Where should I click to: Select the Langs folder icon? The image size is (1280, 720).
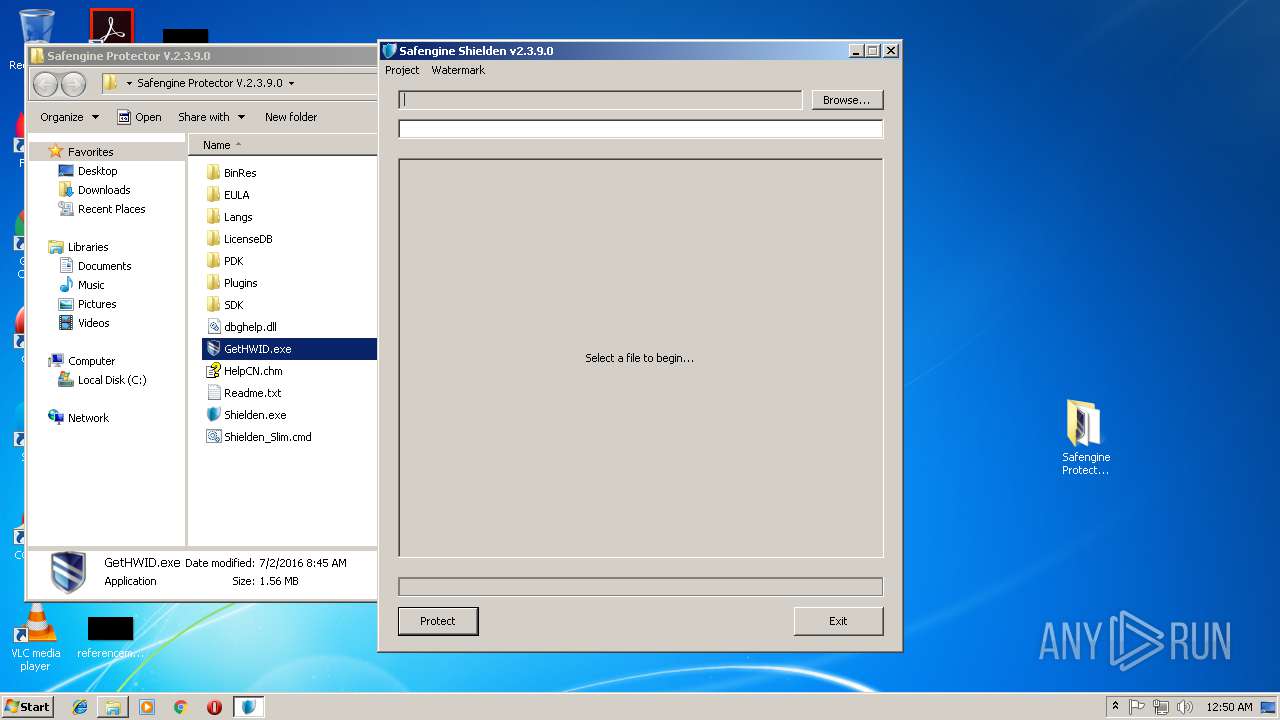point(213,217)
